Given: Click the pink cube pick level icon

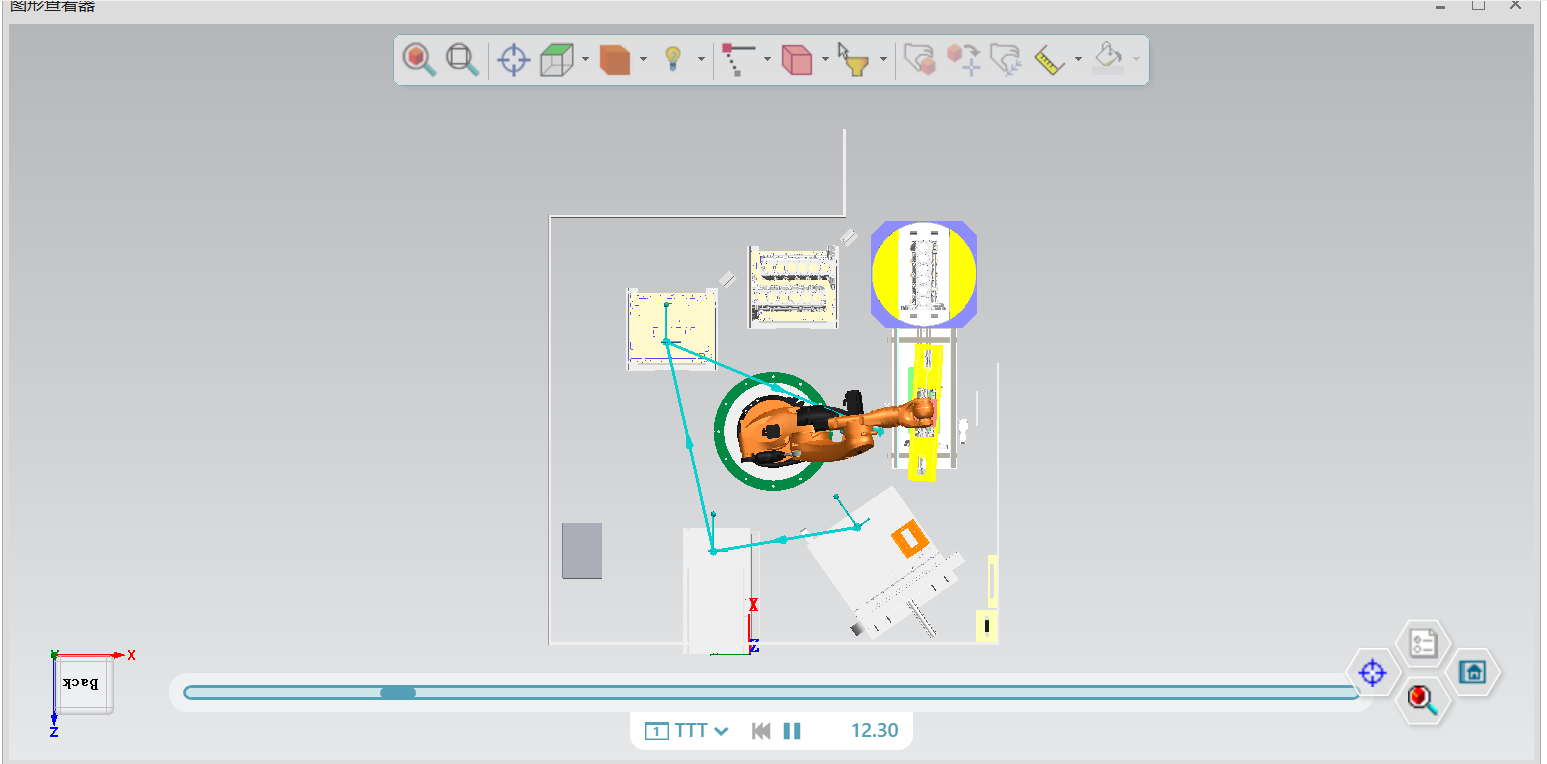Looking at the screenshot, I should (x=797, y=60).
